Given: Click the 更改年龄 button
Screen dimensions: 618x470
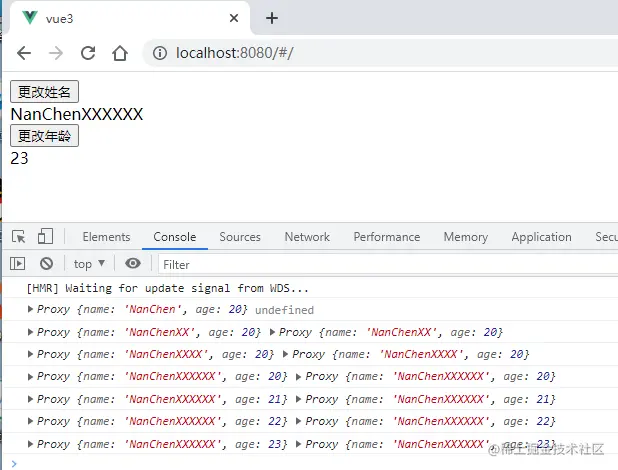Looking at the screenshot, I should click(44, 136).
